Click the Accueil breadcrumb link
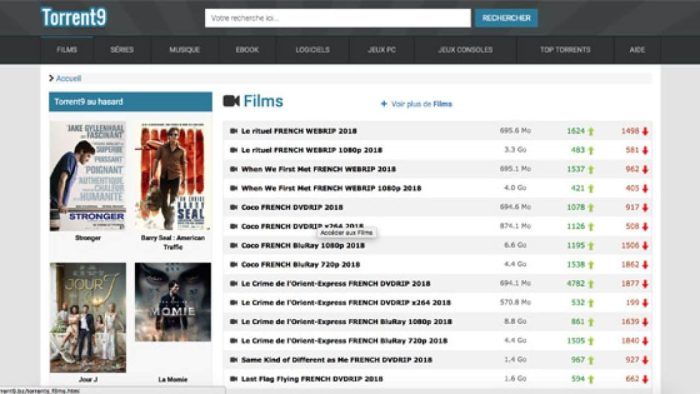This screenshot has width=700, height=394. [68, 79]
